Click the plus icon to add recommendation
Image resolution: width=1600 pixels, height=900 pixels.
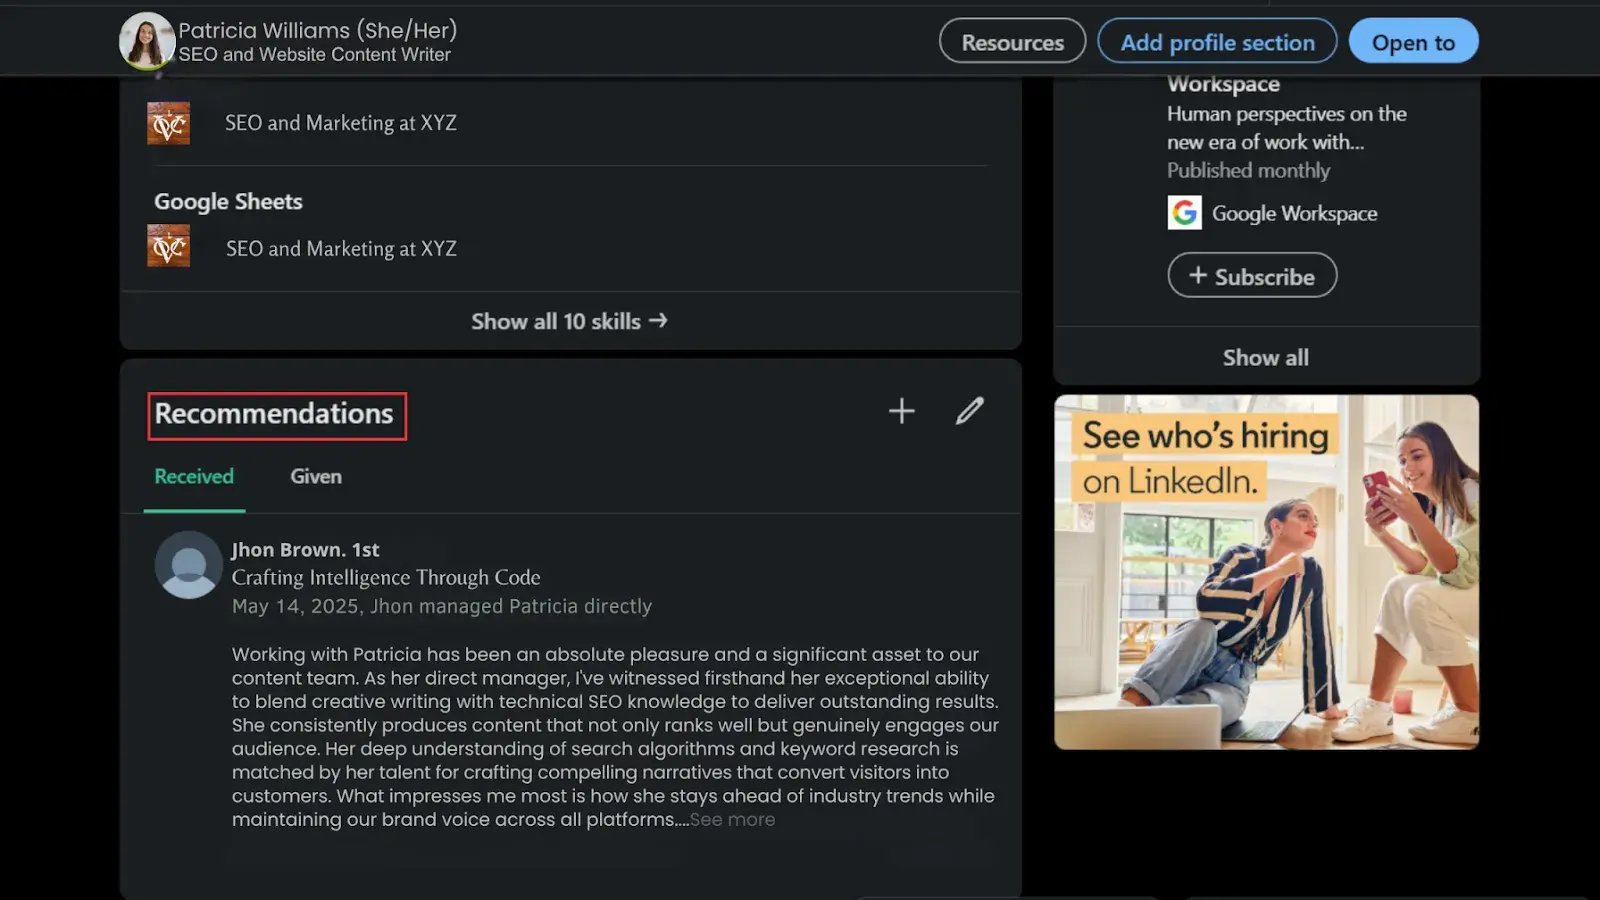pos(901,411)
